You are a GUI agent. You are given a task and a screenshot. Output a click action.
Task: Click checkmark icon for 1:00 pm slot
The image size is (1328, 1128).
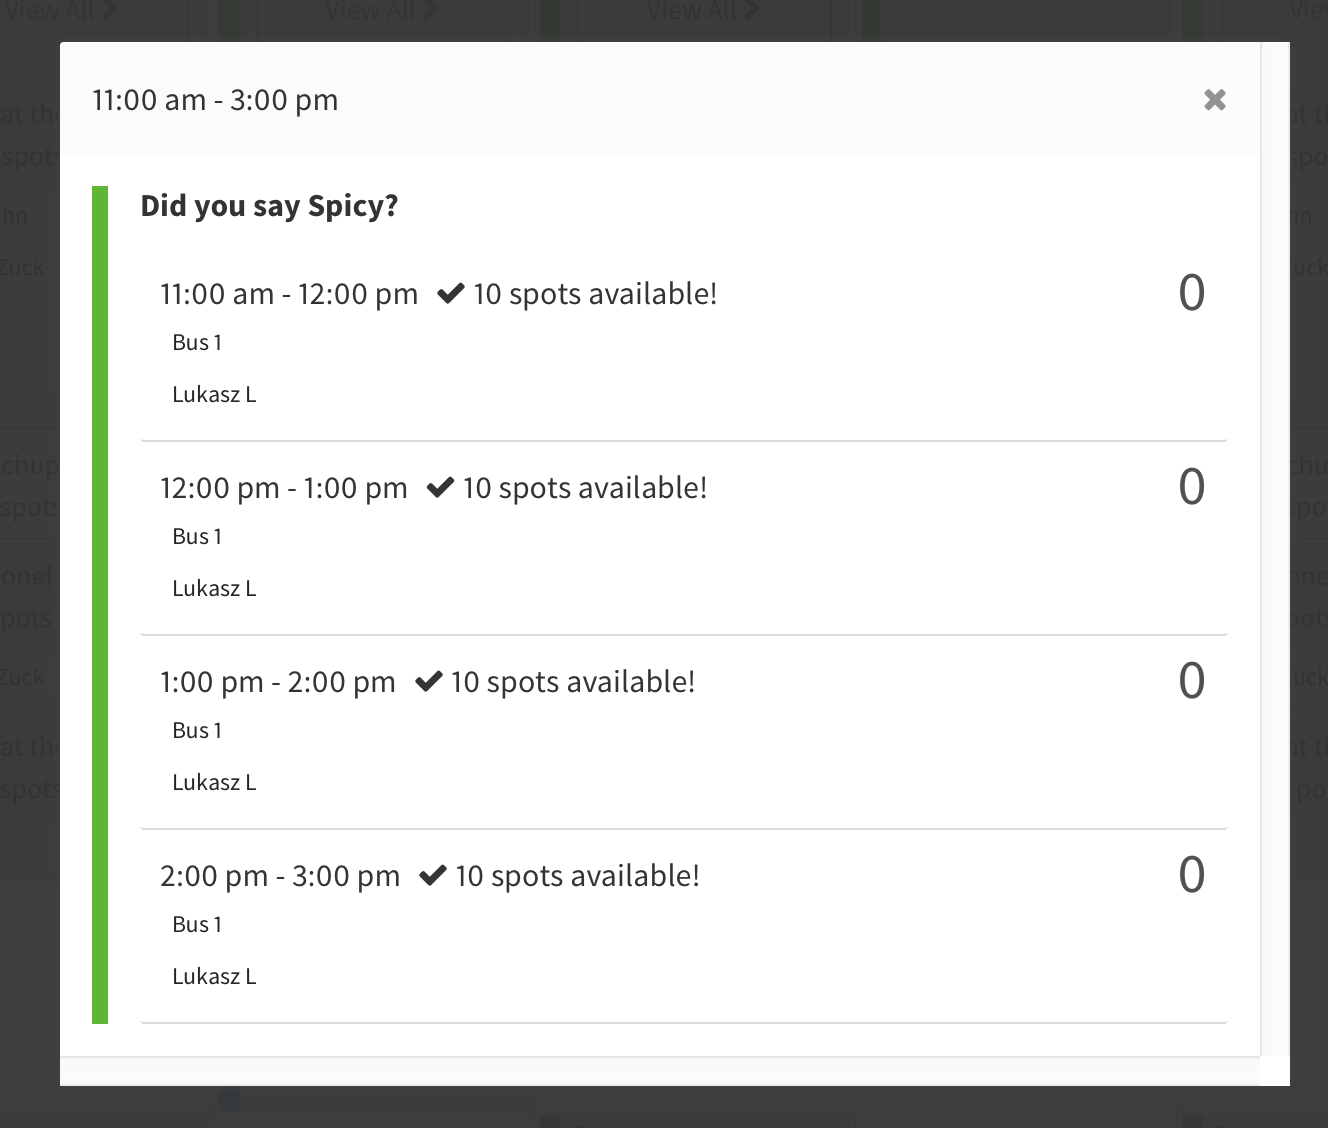tap(429, 681)
